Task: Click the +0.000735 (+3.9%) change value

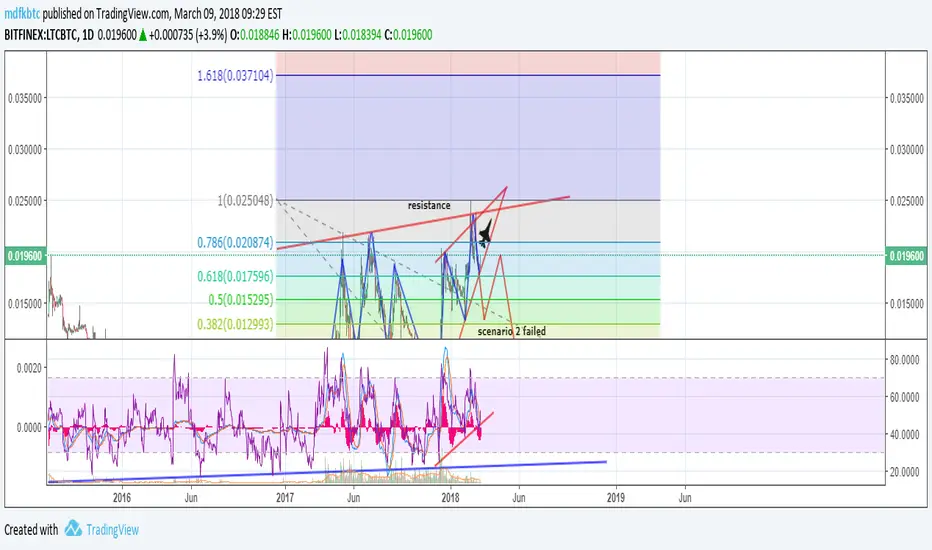Action: 188,35
